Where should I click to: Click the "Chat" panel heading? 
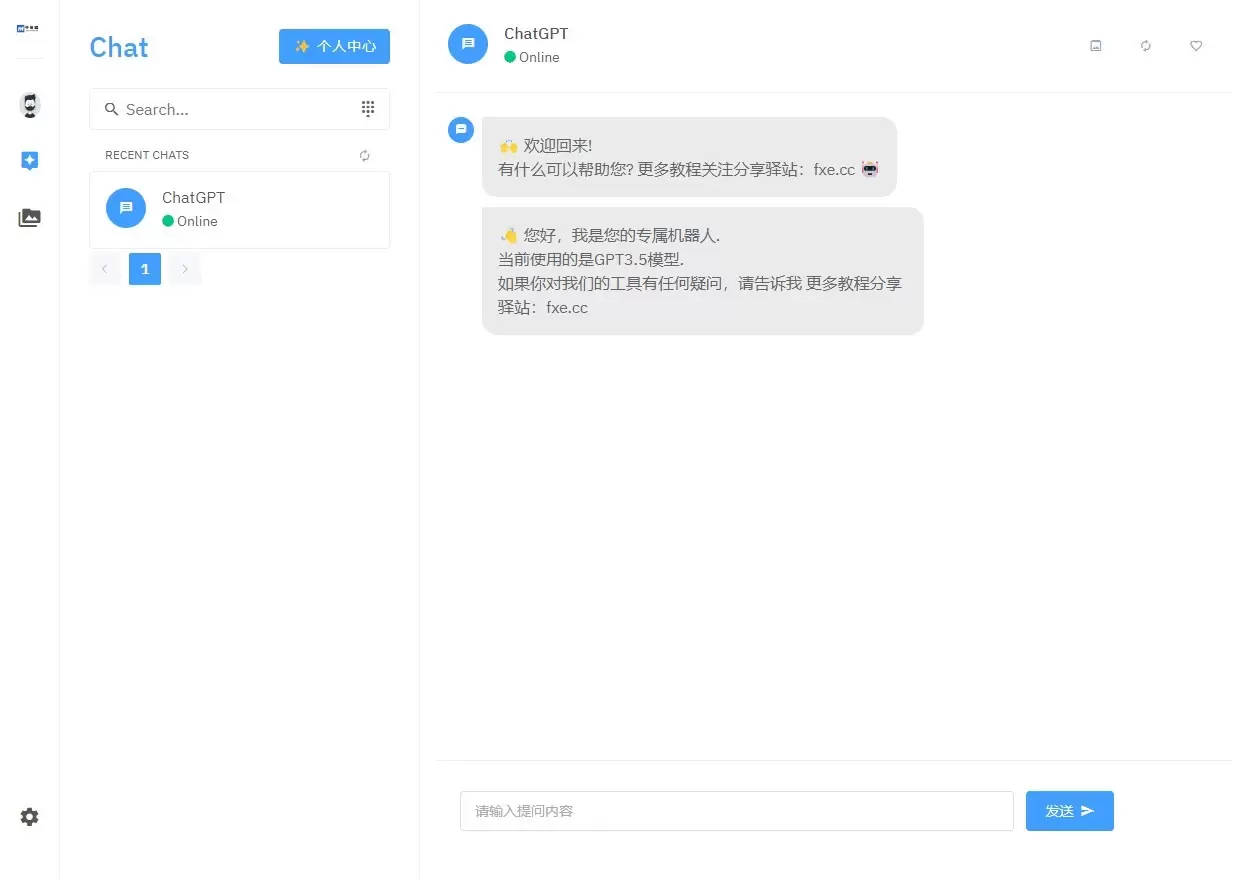coord(119,47)
